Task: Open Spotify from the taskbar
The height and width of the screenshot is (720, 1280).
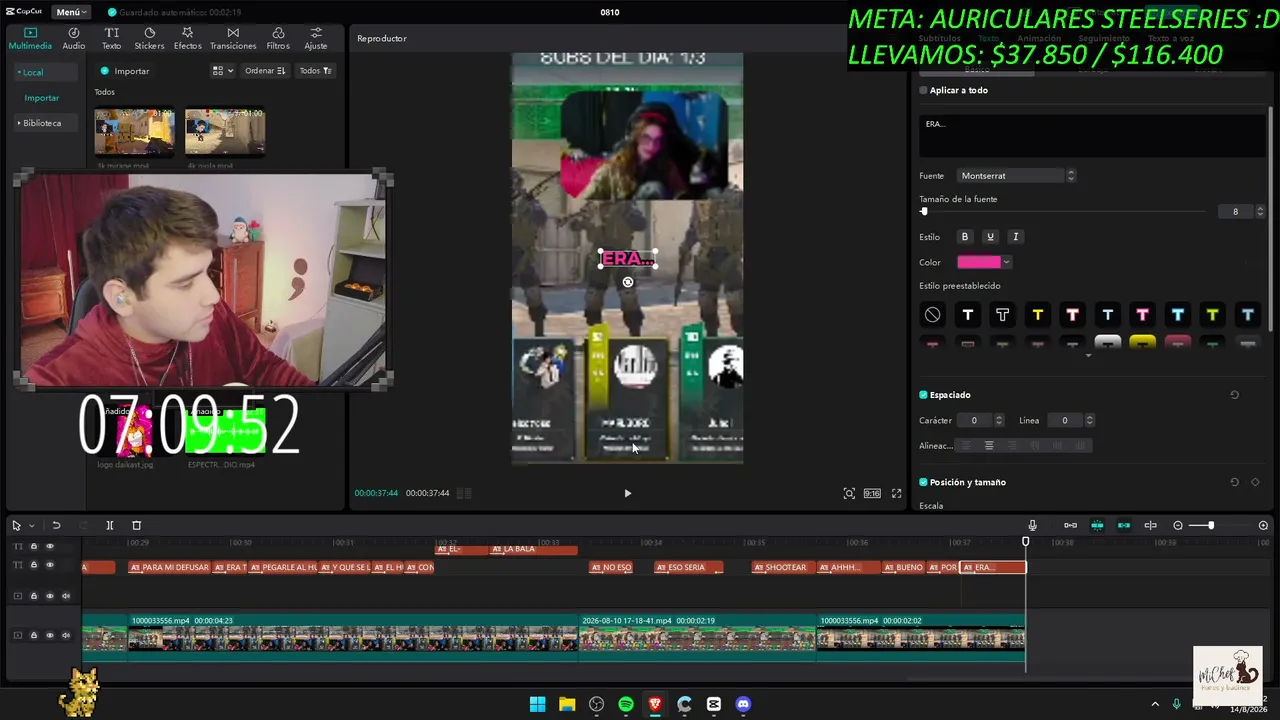Action: [626, 704]
